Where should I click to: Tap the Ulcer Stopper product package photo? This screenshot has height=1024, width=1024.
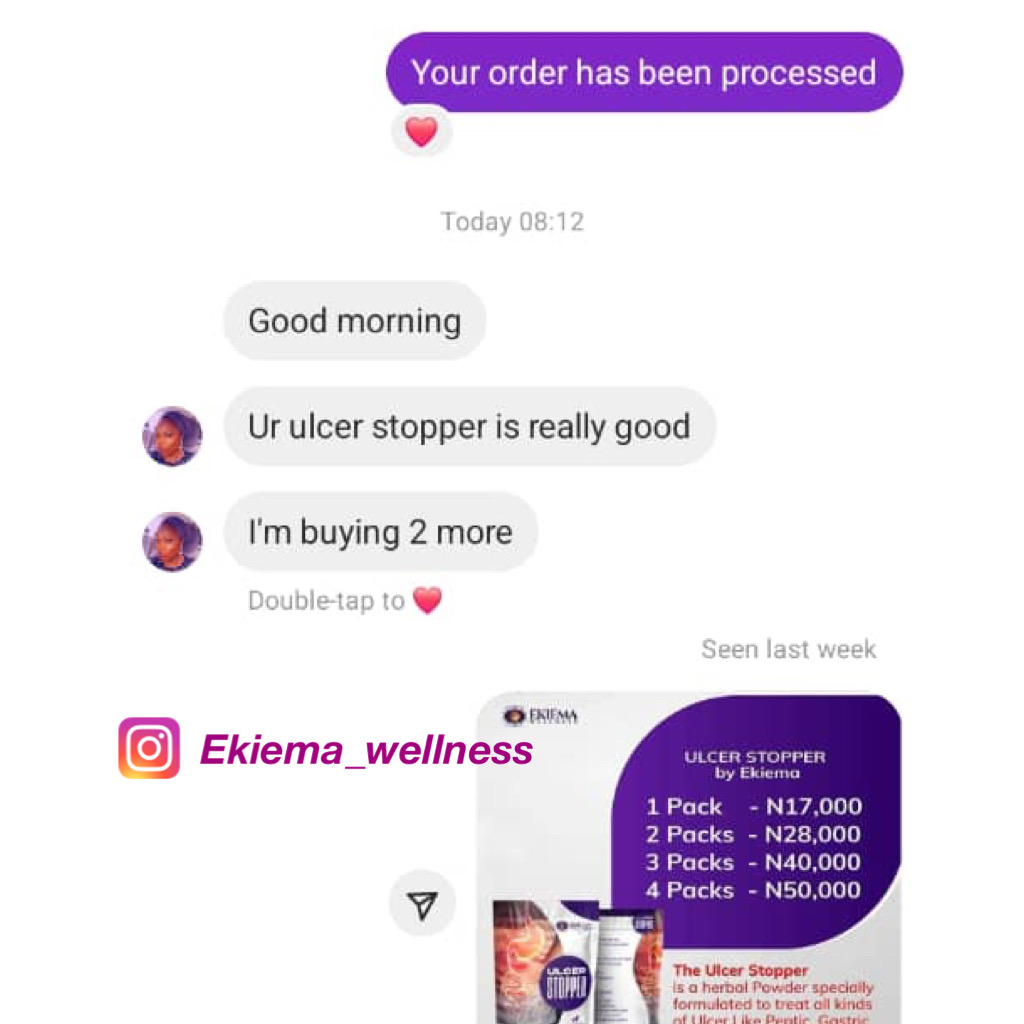577,961
